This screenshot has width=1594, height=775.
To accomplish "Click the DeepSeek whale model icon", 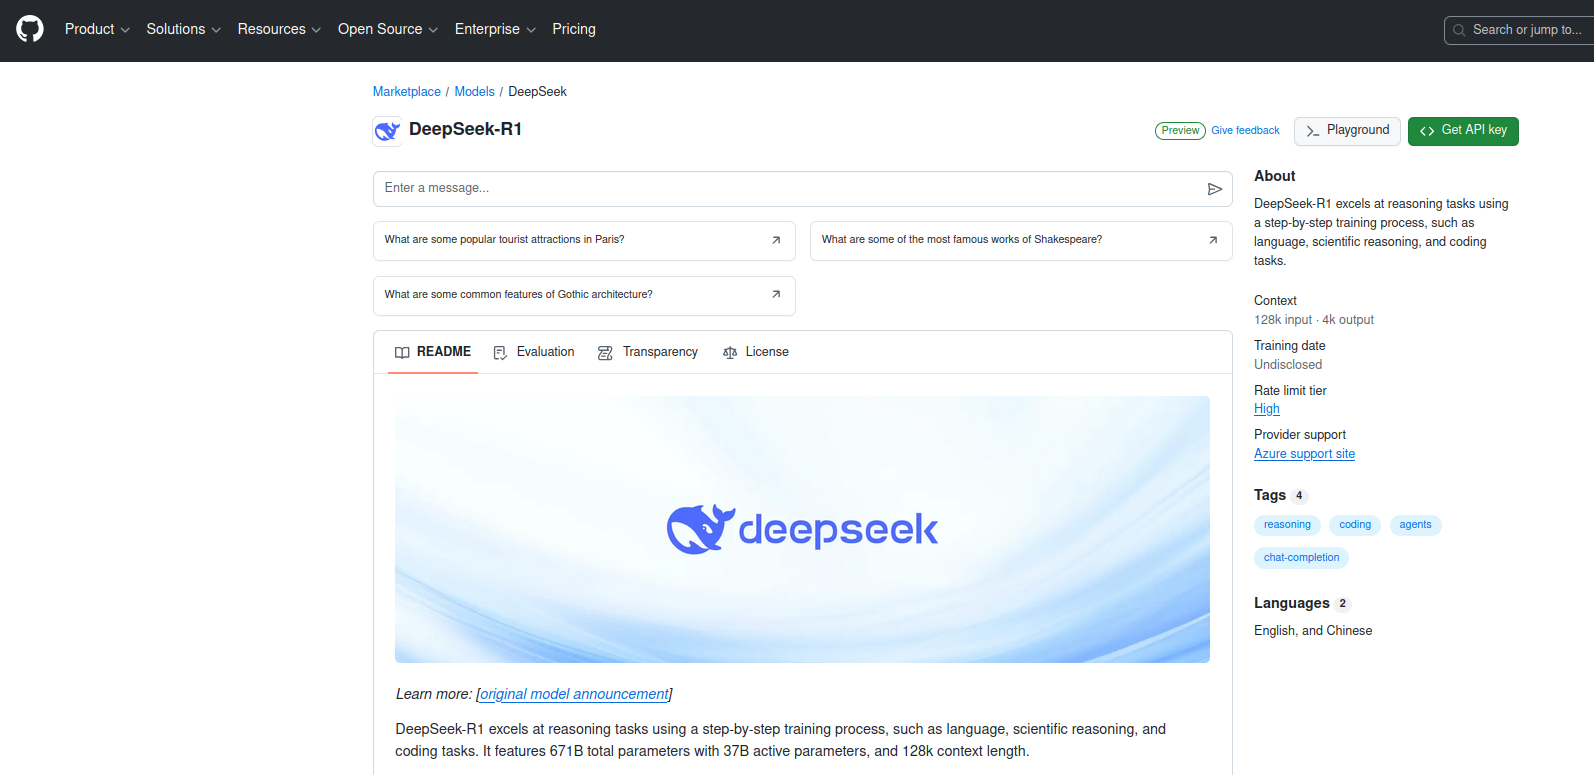I will tap(387, 131).
